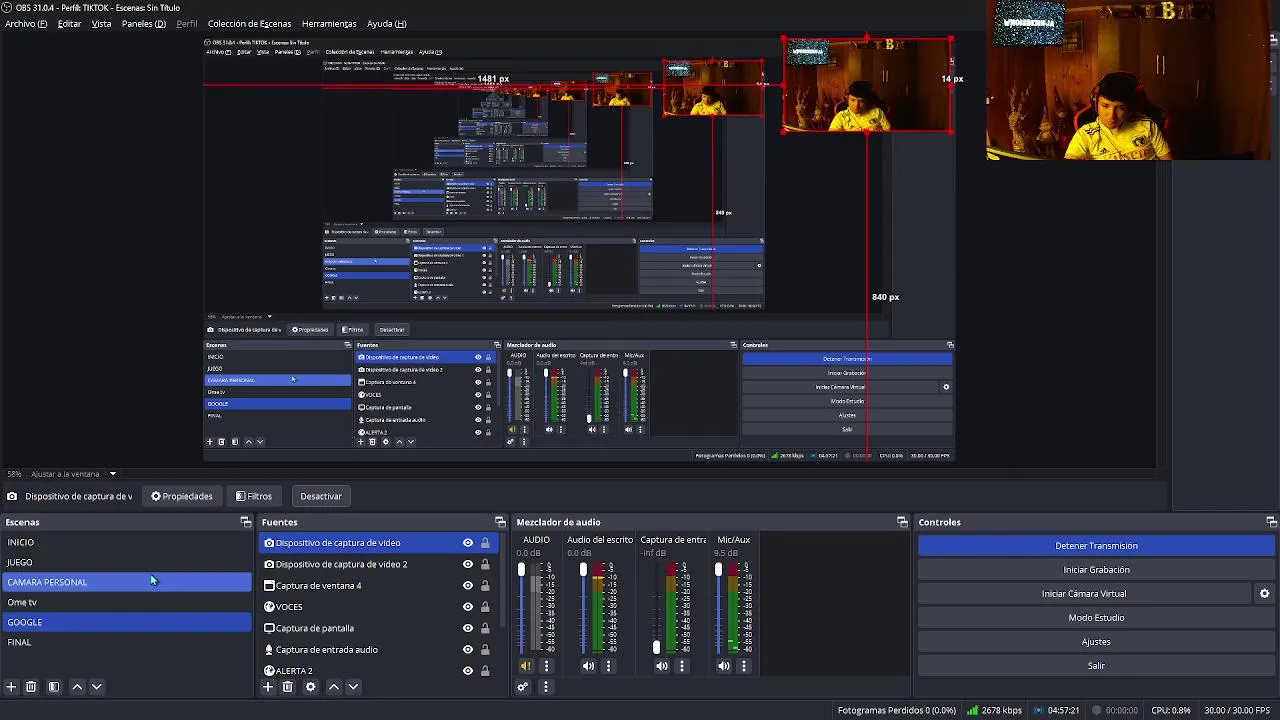The width and height of the screenshot is (1280, 720).
Task: Open options menu for the AUDIO channel
Action: pyautogui.click(x=546, y=666)
